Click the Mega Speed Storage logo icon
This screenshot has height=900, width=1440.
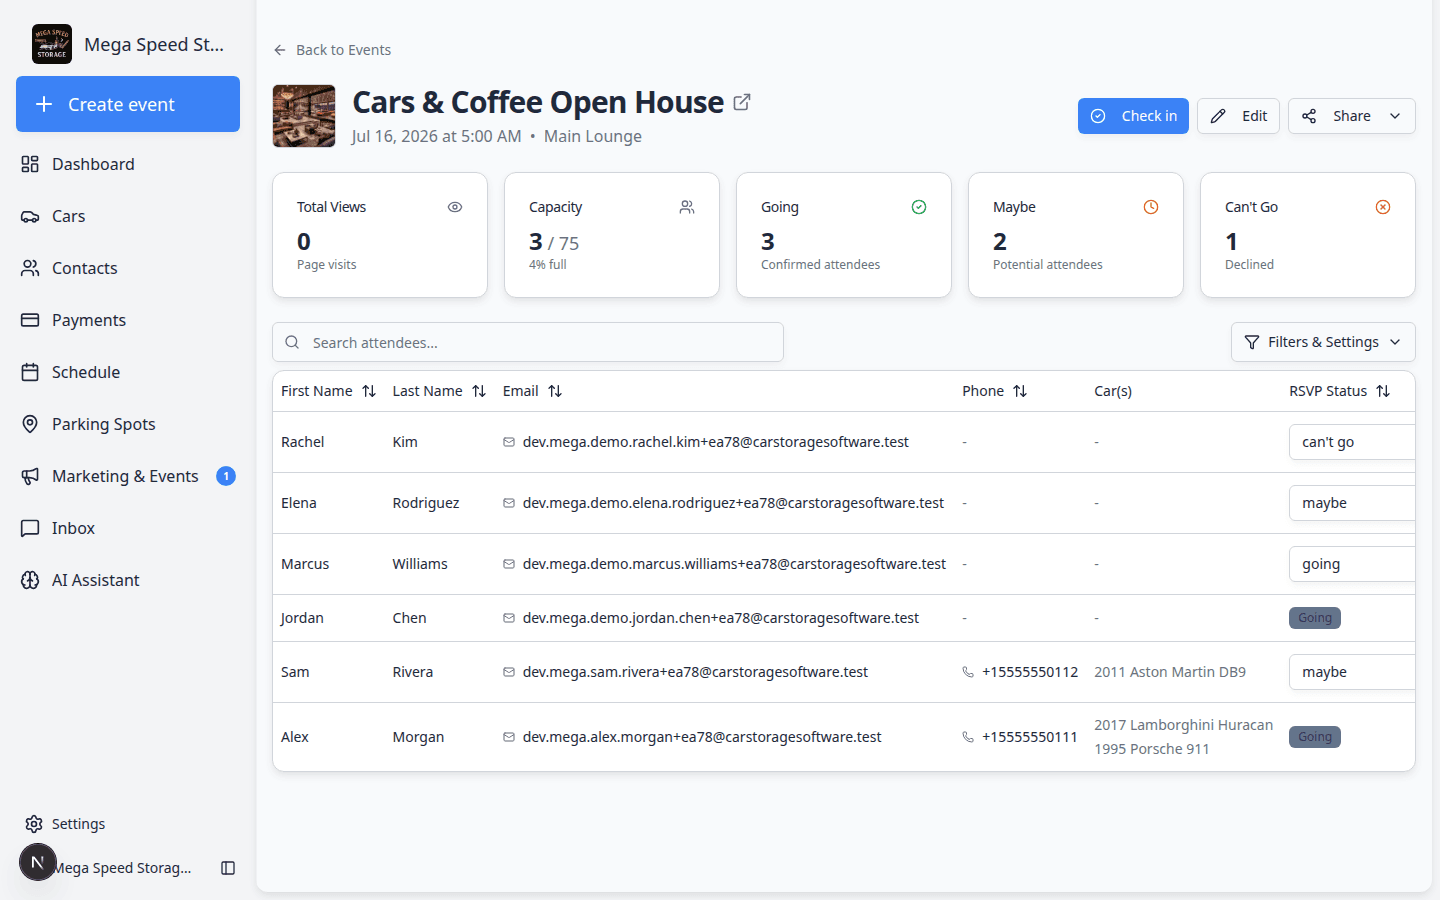coord(52,44)
